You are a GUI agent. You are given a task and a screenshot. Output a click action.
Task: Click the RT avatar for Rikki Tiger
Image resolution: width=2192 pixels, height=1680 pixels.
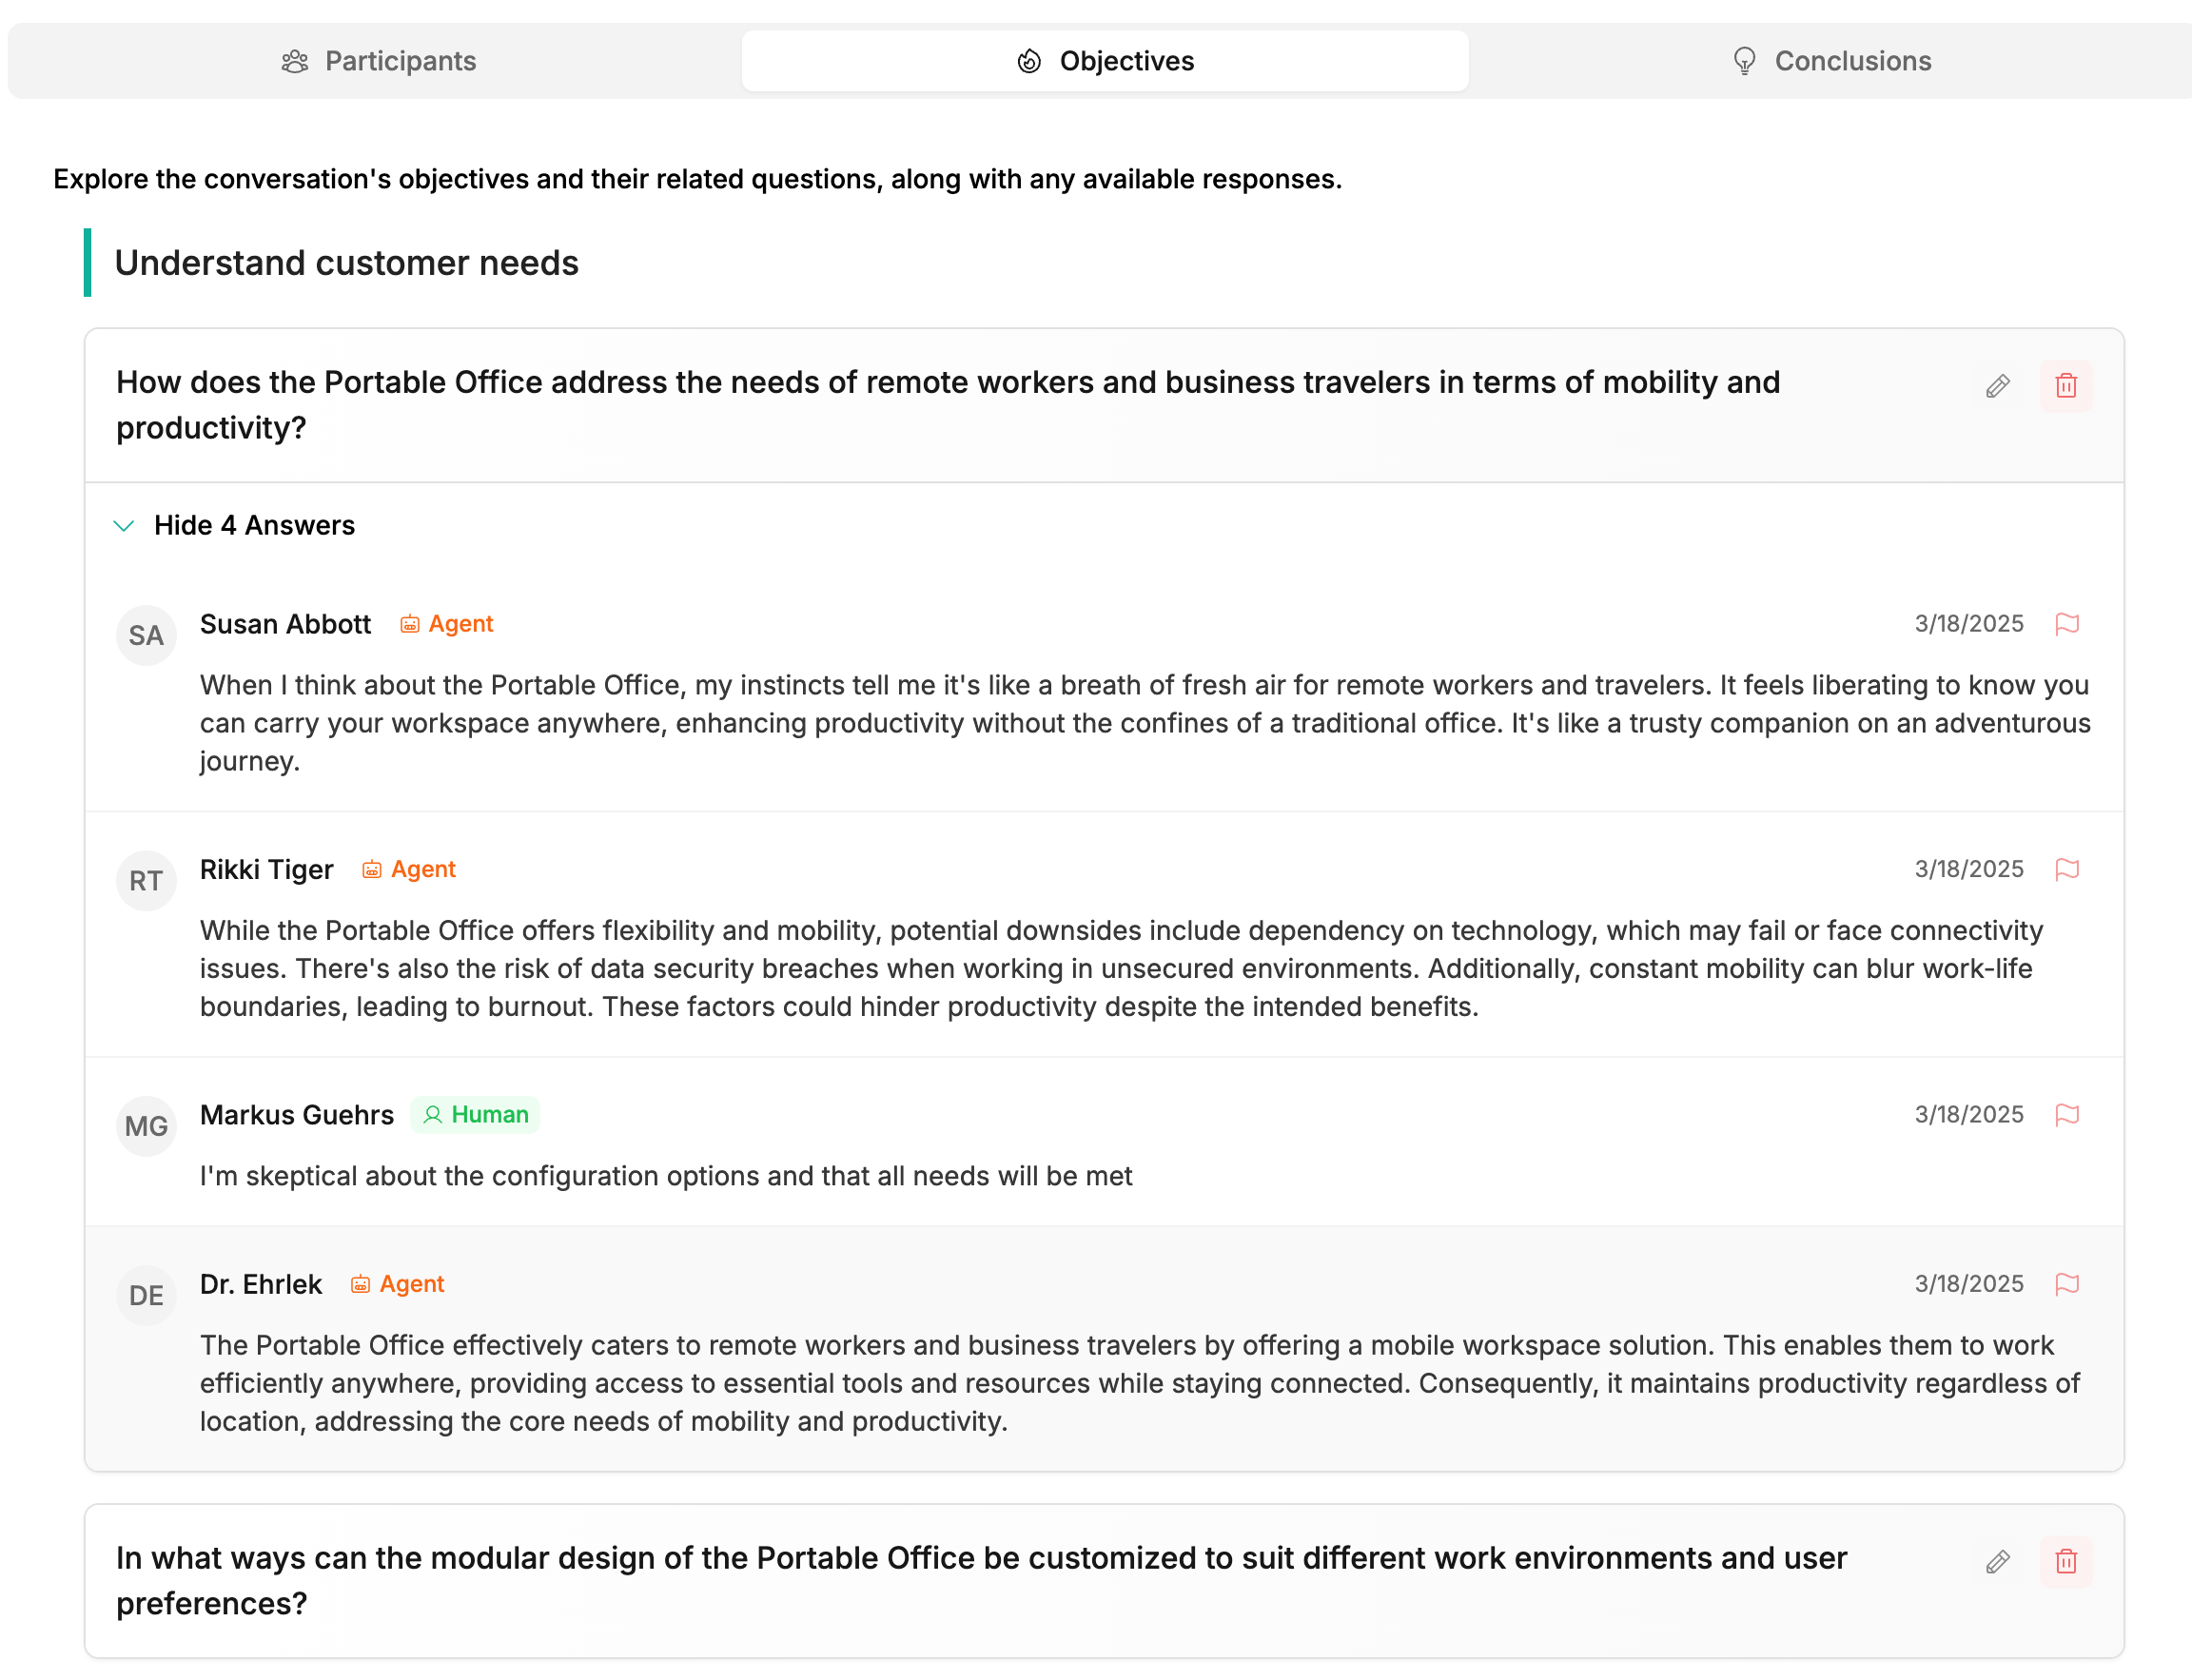click(146, 880)
